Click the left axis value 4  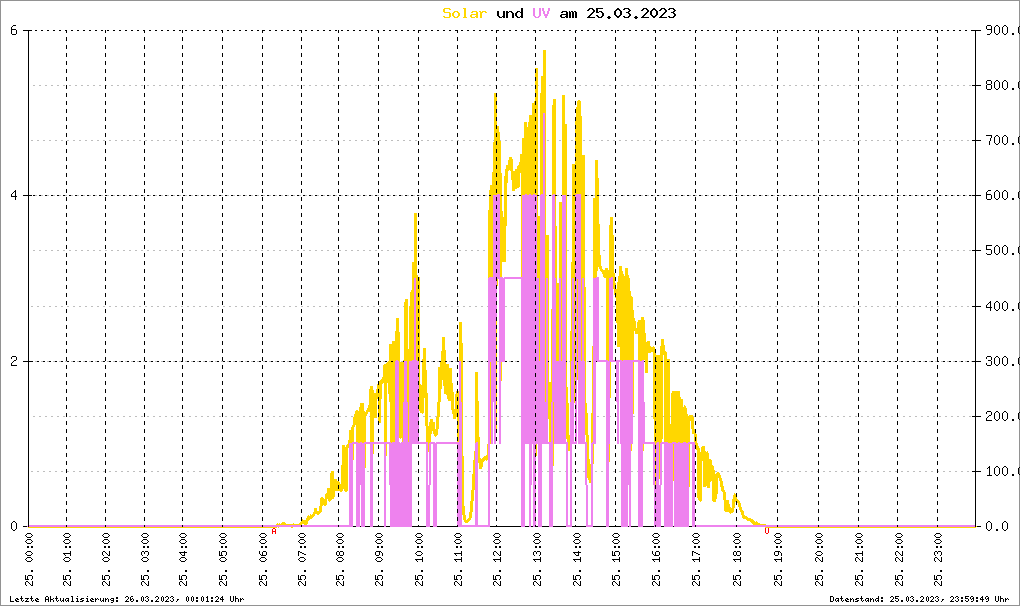tap(14, 195)
